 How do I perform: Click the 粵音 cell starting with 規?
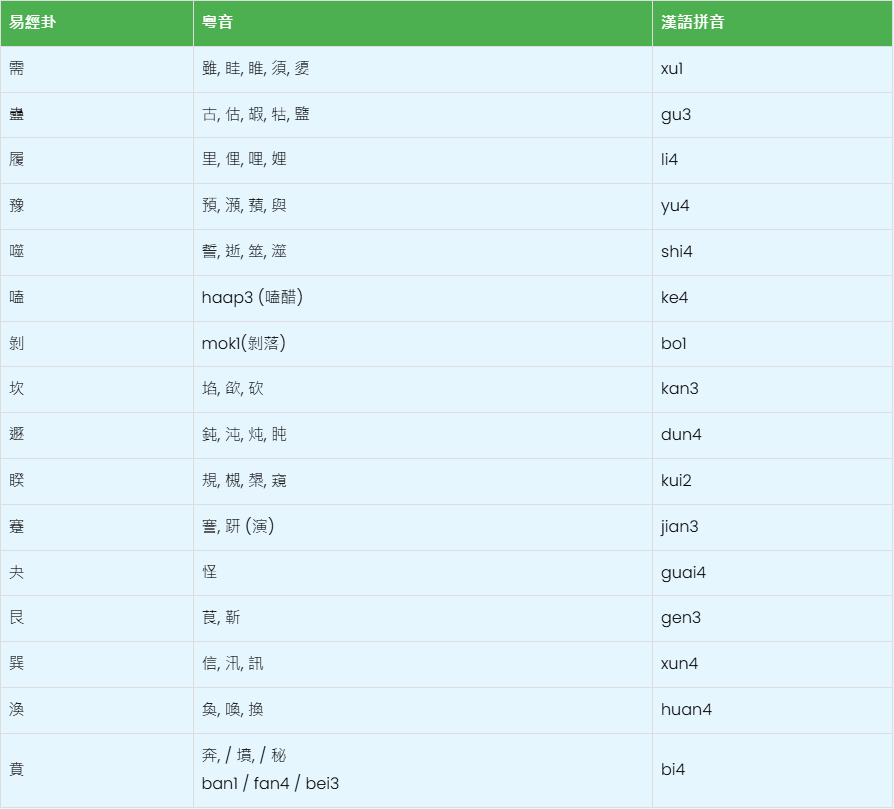point(423,481)
